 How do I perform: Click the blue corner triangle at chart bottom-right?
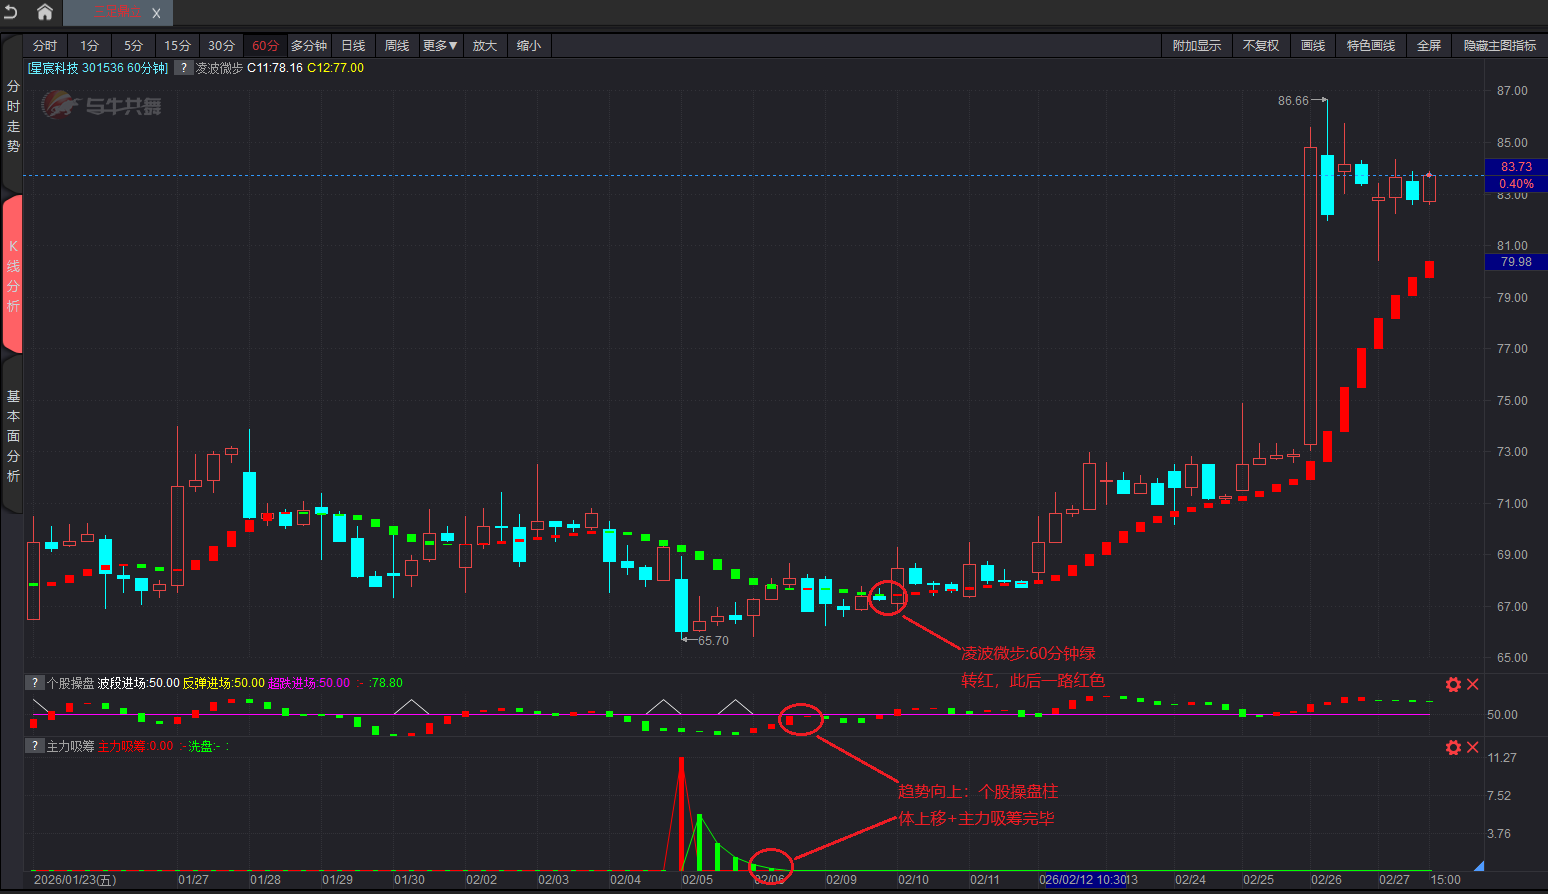(1478, 865)
